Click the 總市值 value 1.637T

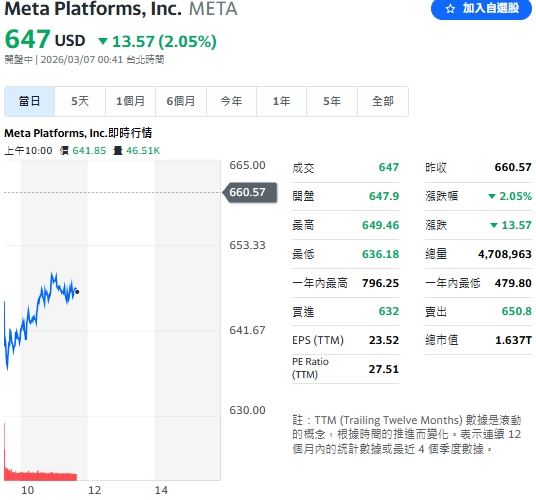click(x=513, y=340)
